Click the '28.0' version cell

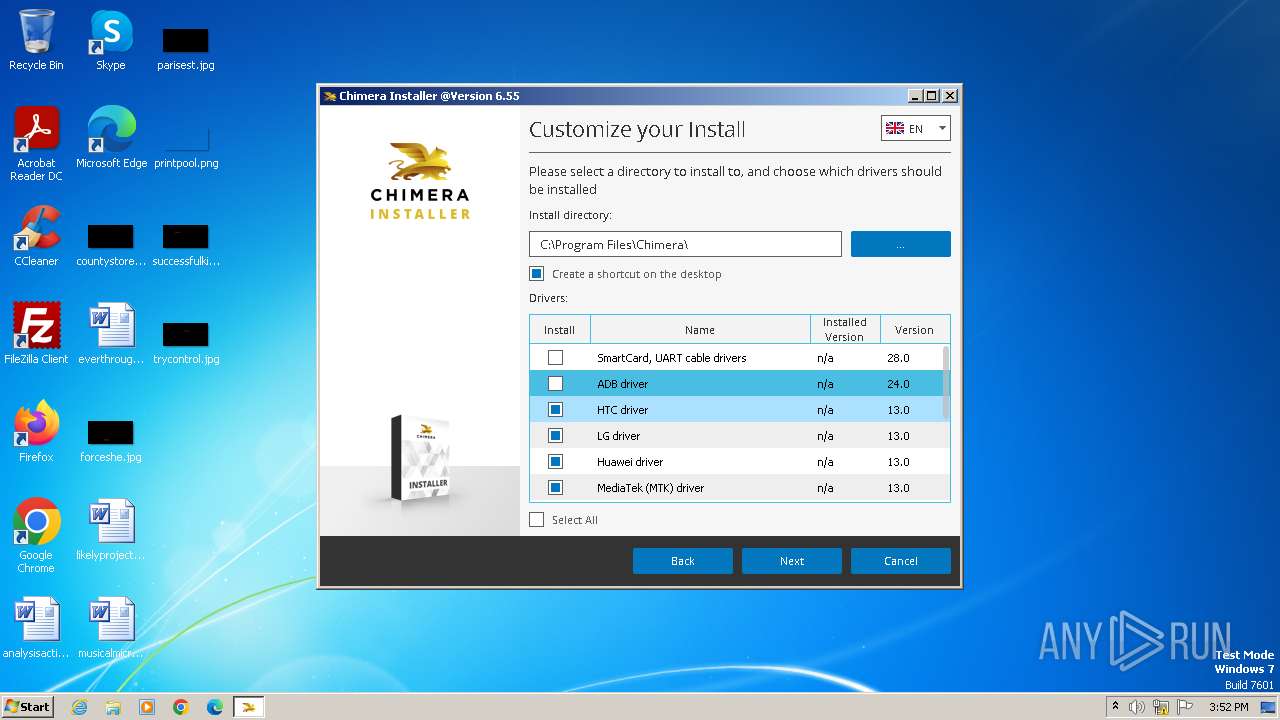(898, 358)
